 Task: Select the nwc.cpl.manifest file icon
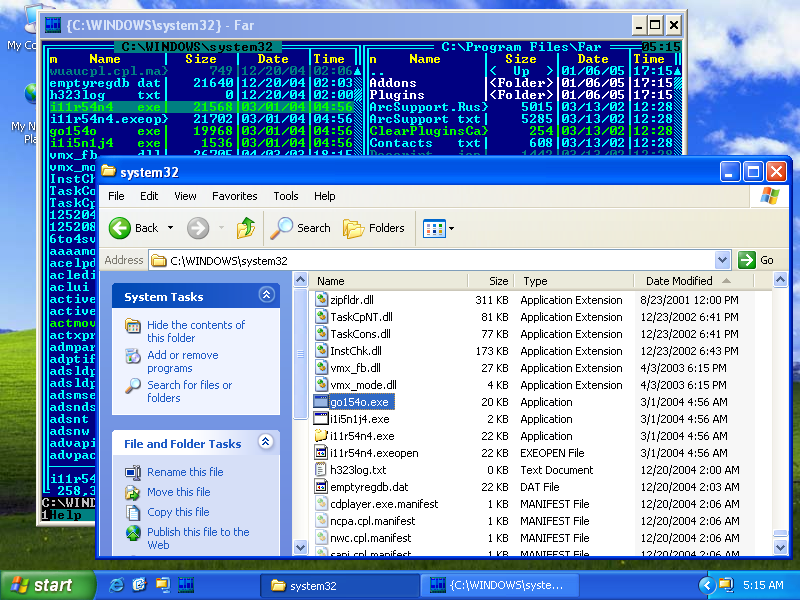[x=321, y=538]
